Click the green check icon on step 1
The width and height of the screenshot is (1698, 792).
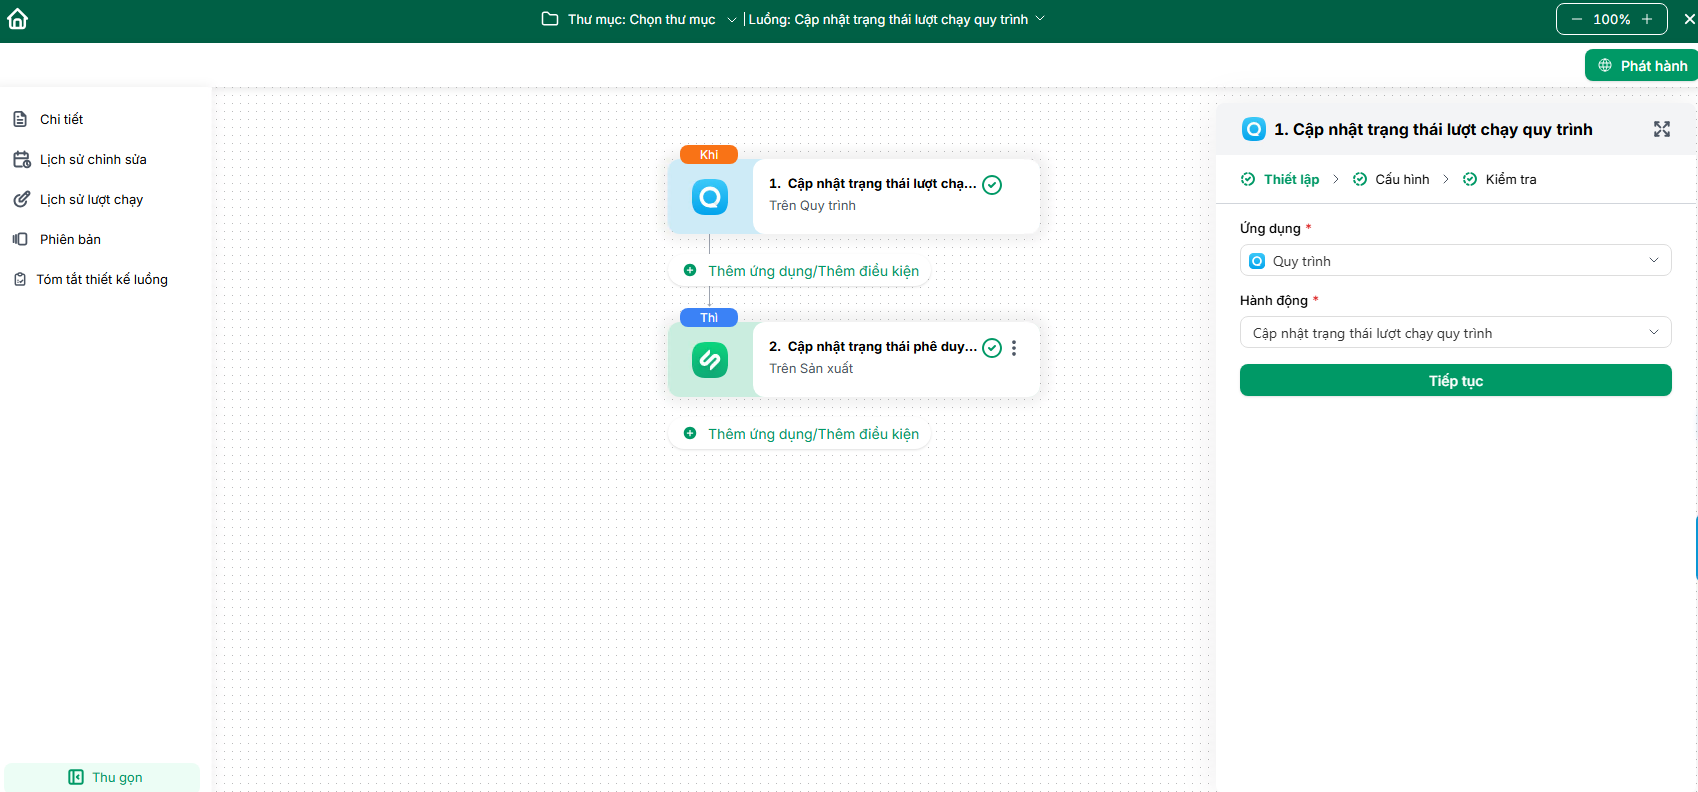[x=992, y=184]
